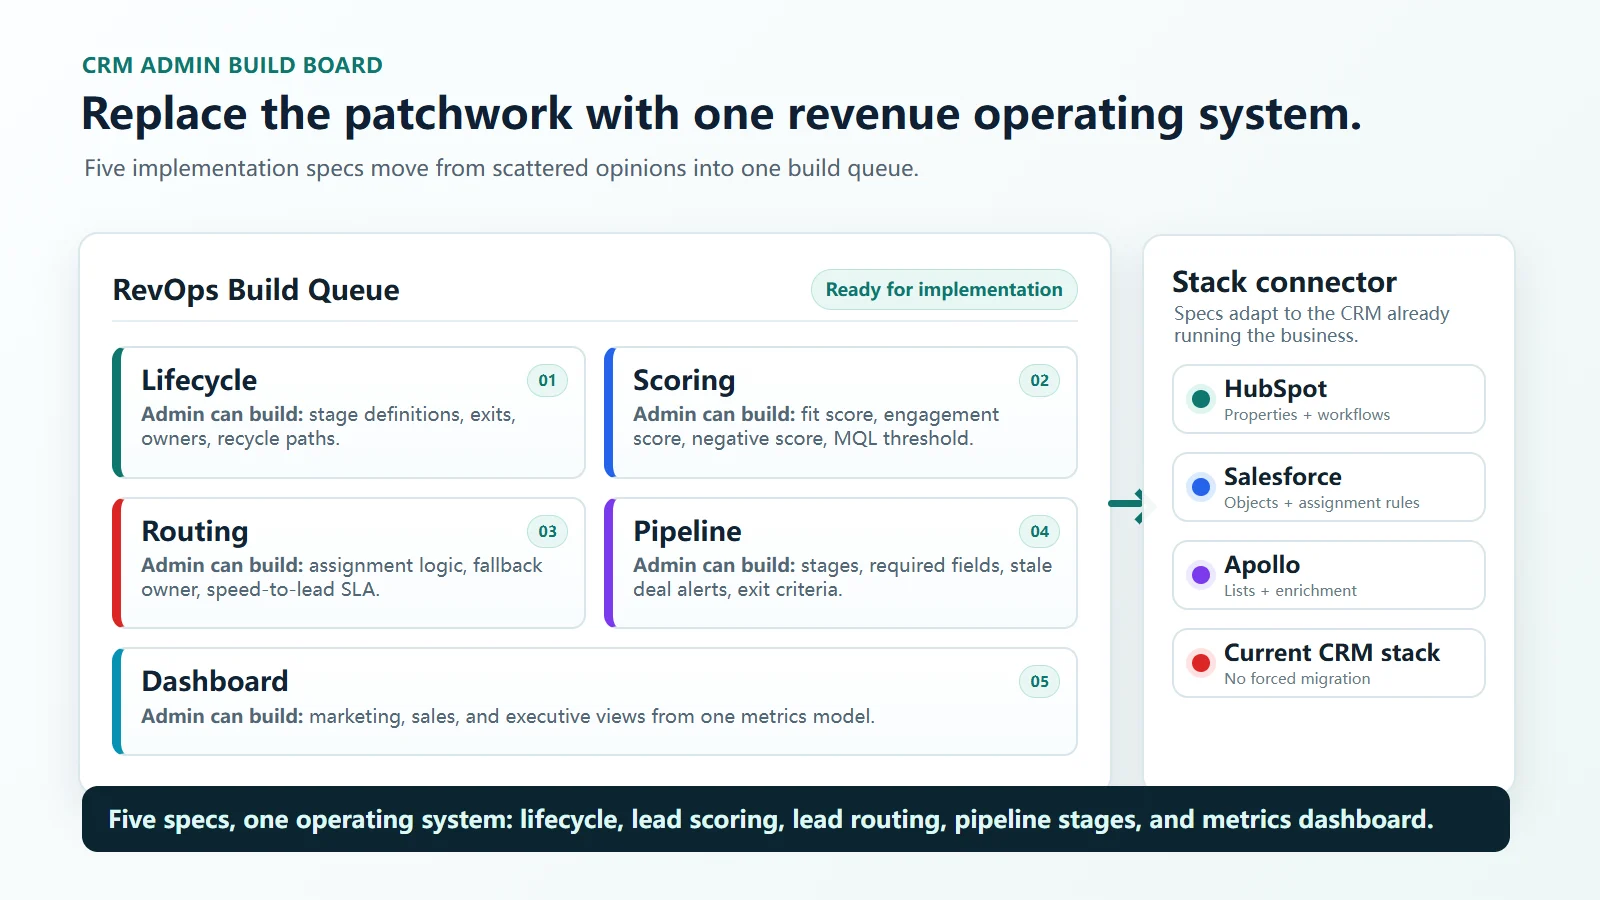
Task: Open the Lifecycle spec card
Action: [349, 412]
